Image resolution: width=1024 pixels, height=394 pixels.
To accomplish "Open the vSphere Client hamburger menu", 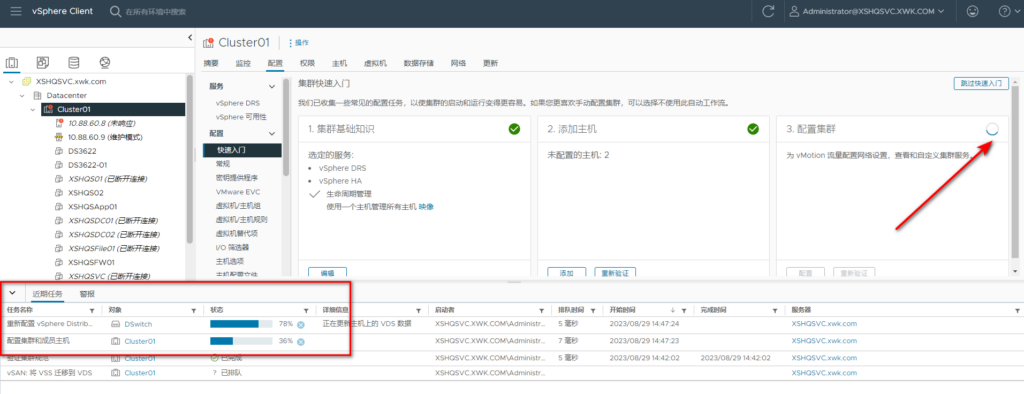I will pos(16,11).
